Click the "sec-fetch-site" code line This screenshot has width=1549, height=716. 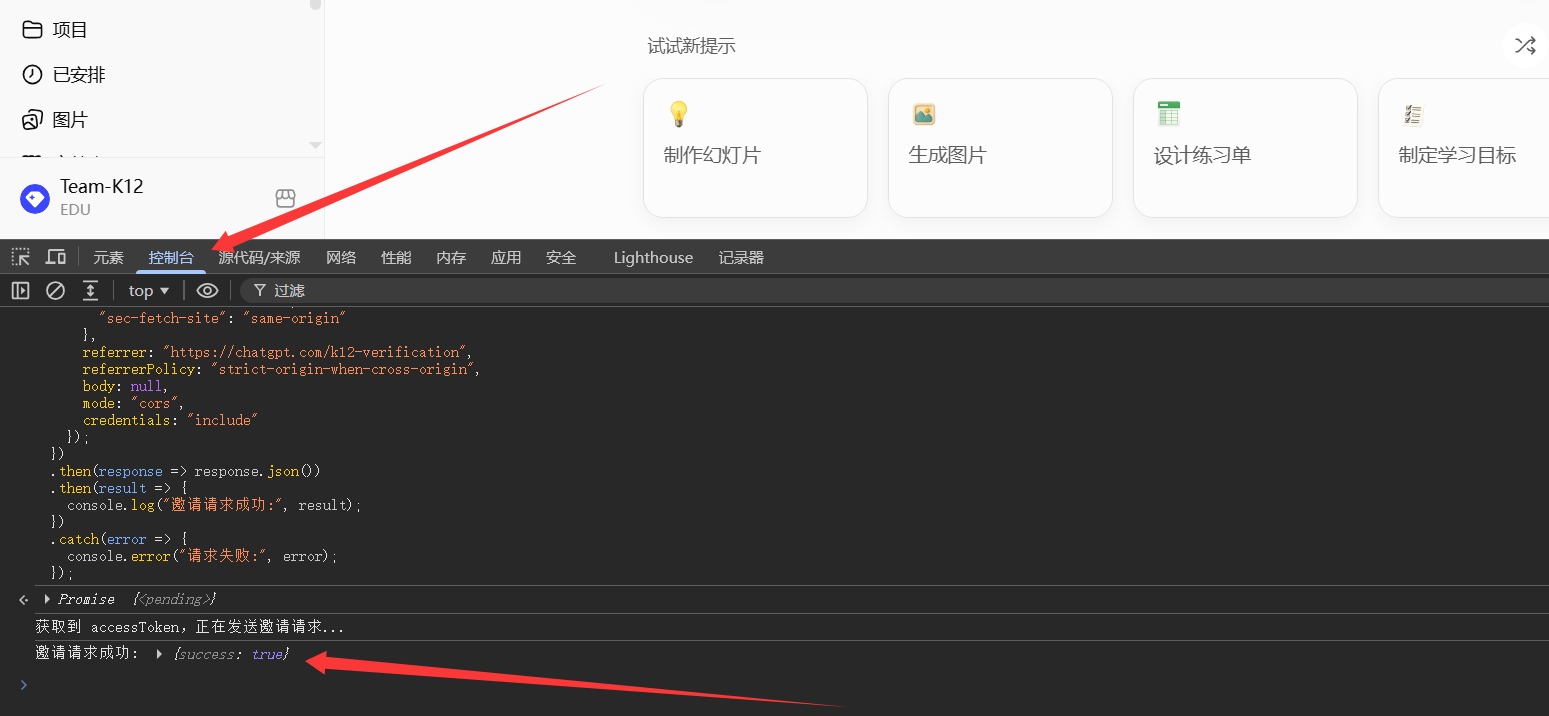(x=222, y=318)
